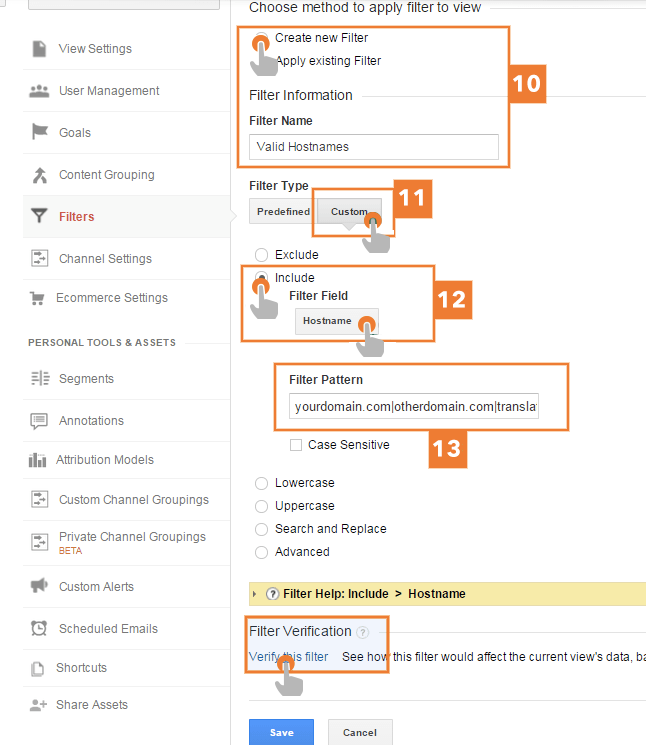The width and height of the screenshot is (646, 745).
Task: Click the Verify this filter link
Action: 288,657
